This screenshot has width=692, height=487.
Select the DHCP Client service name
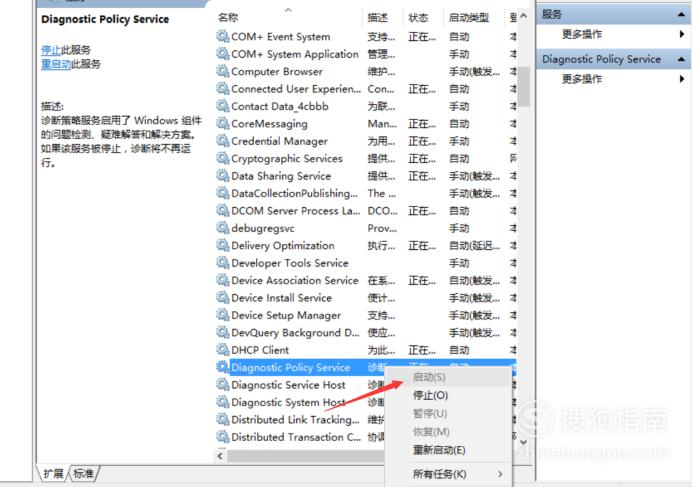(x=260, y=350)
